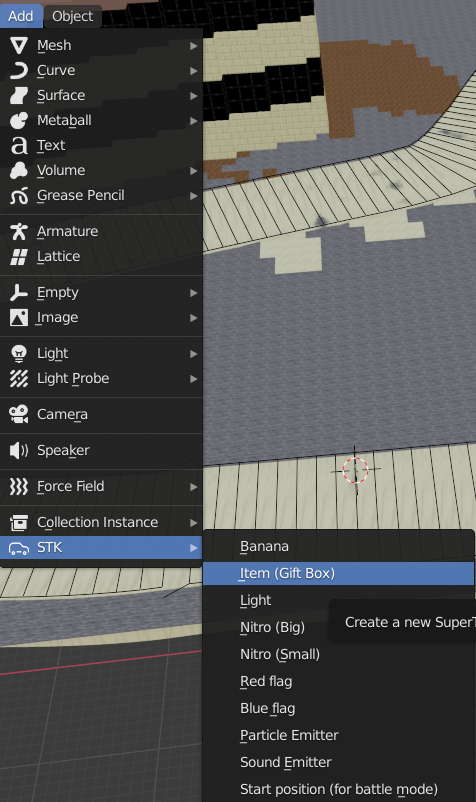The image size is (476, 802).
Task: Click the Speaker icon
Action: coord(19,451)
